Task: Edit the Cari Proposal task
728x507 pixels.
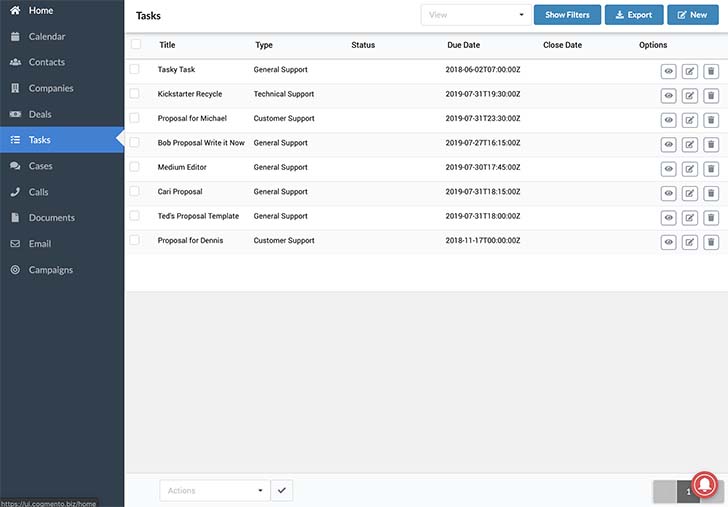Action: [x=690, y=192]
